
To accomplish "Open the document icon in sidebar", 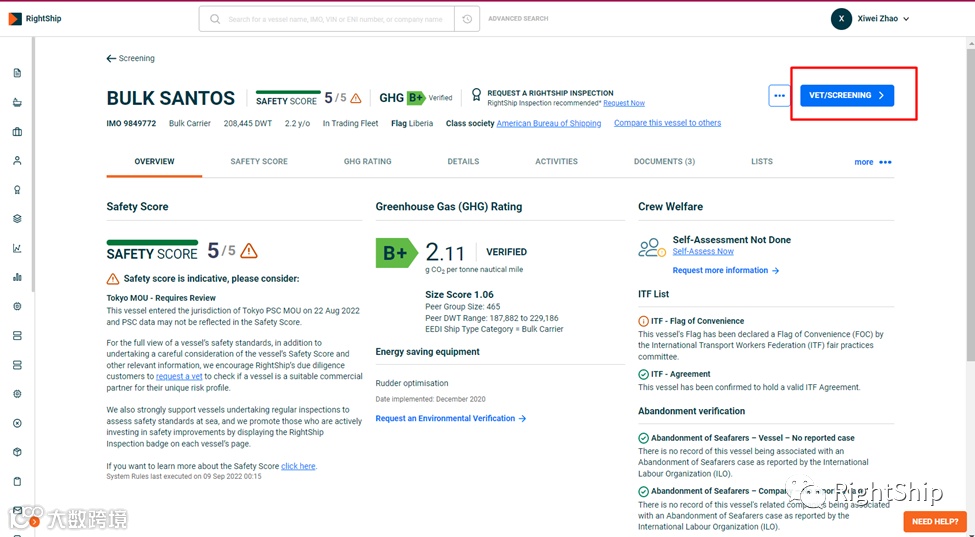I will [17, 73].
